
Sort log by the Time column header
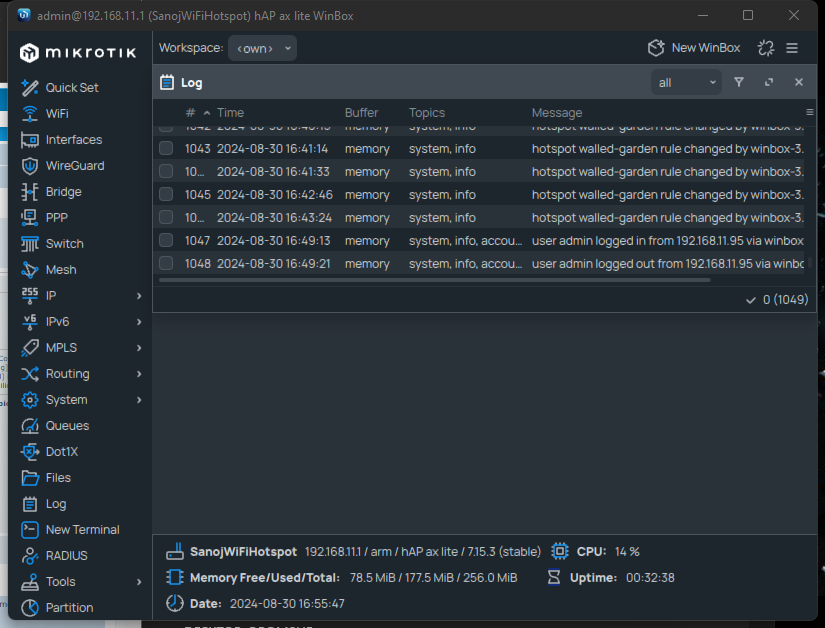(230, 113)
